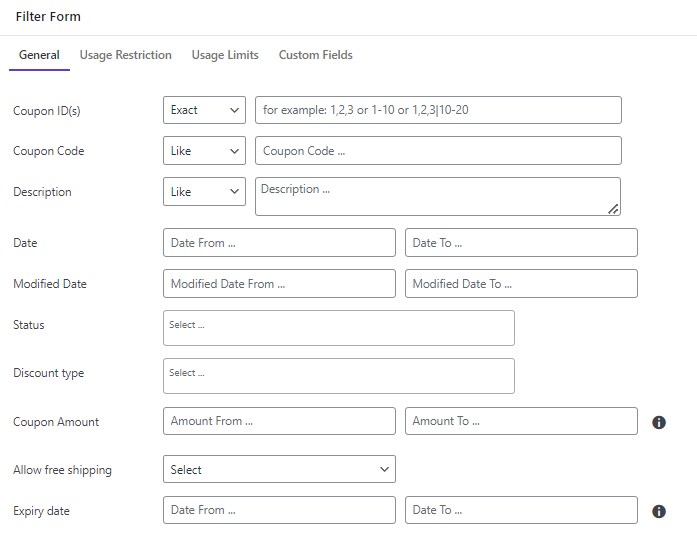Click the Description textarea resize handle
Screen dimensions: 697x551
pyautogui.click(x=613, y=209)
